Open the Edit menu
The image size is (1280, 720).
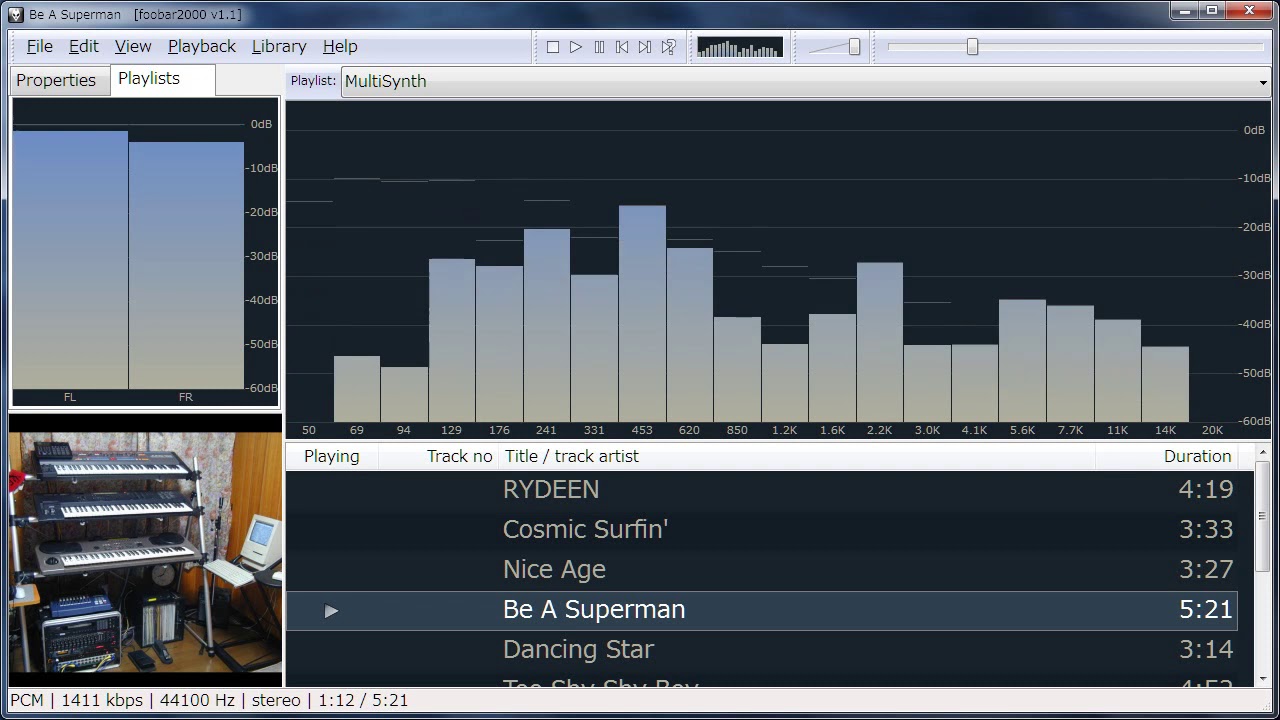84,46
